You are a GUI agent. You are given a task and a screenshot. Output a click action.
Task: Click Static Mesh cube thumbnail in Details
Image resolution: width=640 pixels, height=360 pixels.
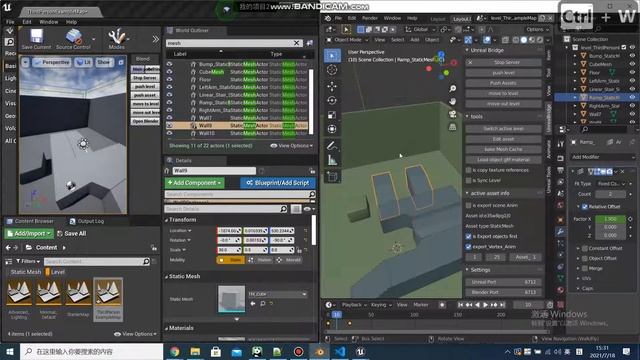(x=231, y=299)
